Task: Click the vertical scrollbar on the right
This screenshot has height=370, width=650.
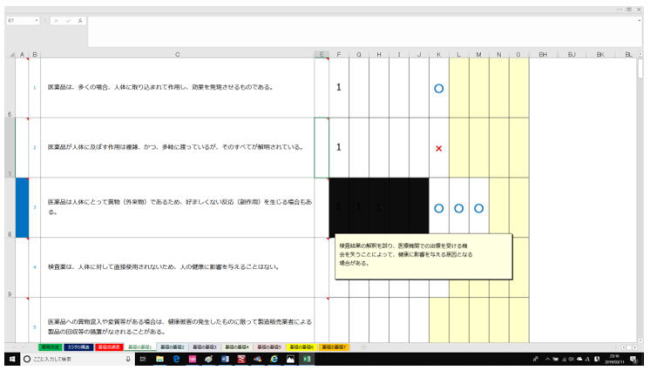Action: [640, 199]
